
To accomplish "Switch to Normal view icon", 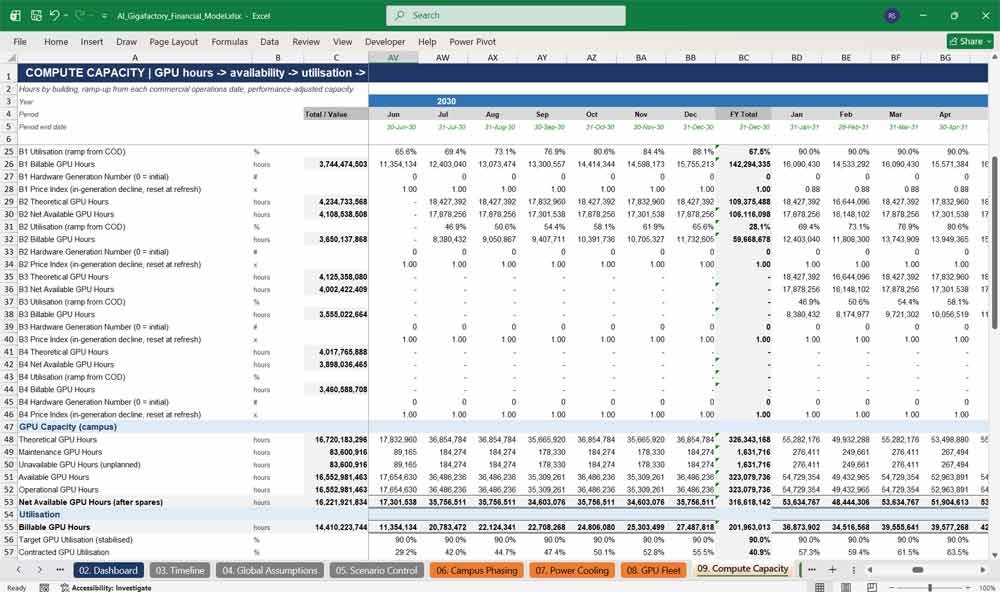I will tap(820, 588).
